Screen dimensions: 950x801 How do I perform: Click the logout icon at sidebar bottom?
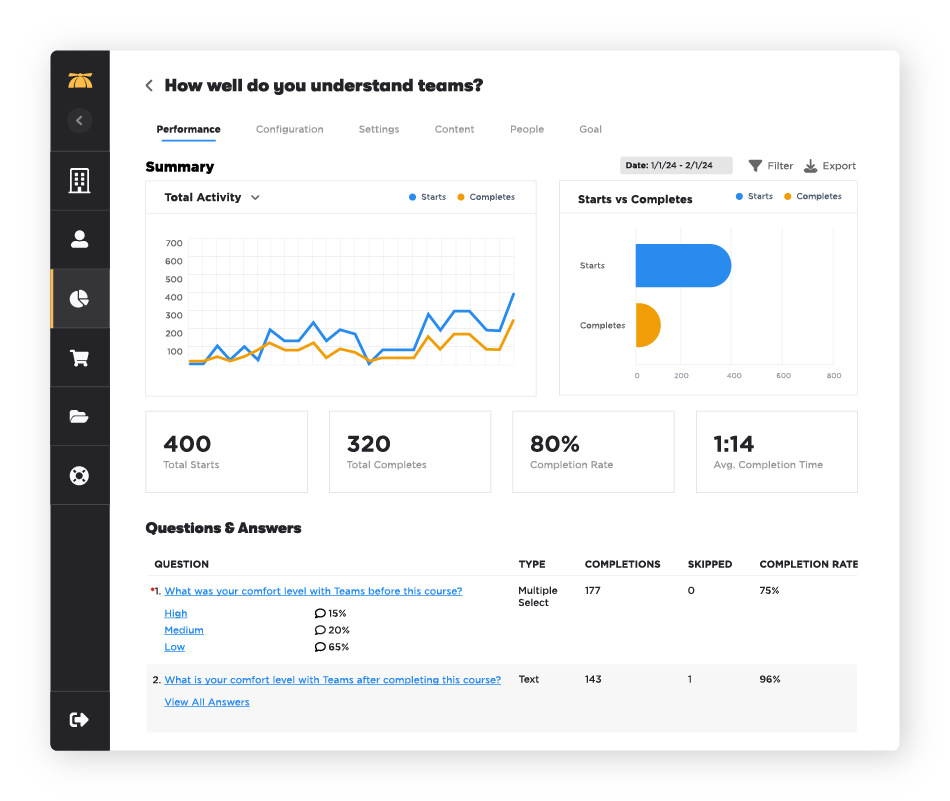tap(79, 719)
